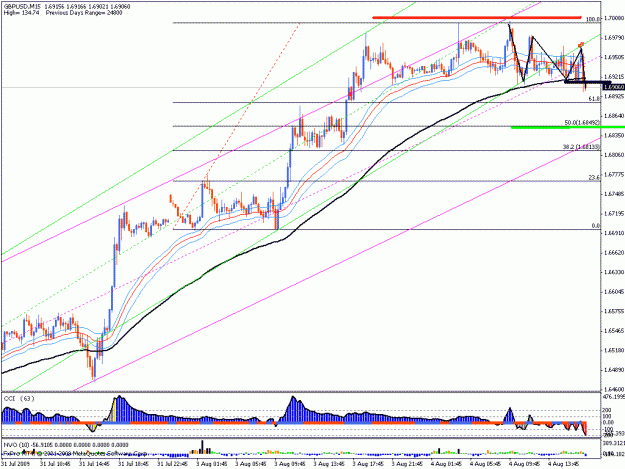Click price axis value 1.67775
Image resolution: width=625 pixels, height=469 pixels.
click(614, 175)
